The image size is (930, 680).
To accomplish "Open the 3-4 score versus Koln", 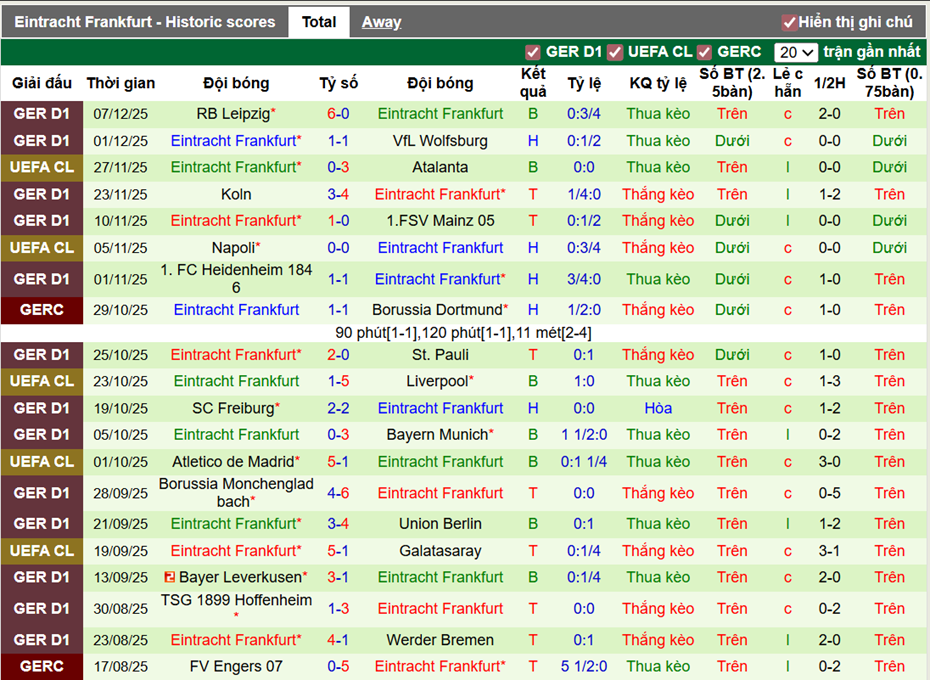I will point(338,194).
